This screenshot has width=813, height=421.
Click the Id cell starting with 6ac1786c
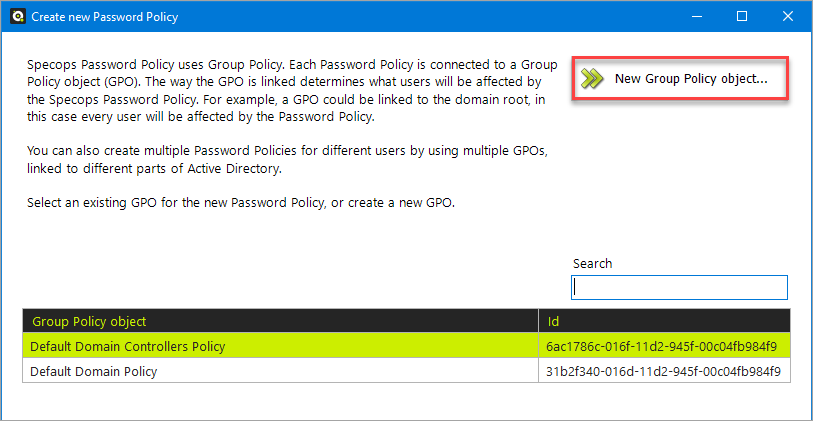pos(665,346)
